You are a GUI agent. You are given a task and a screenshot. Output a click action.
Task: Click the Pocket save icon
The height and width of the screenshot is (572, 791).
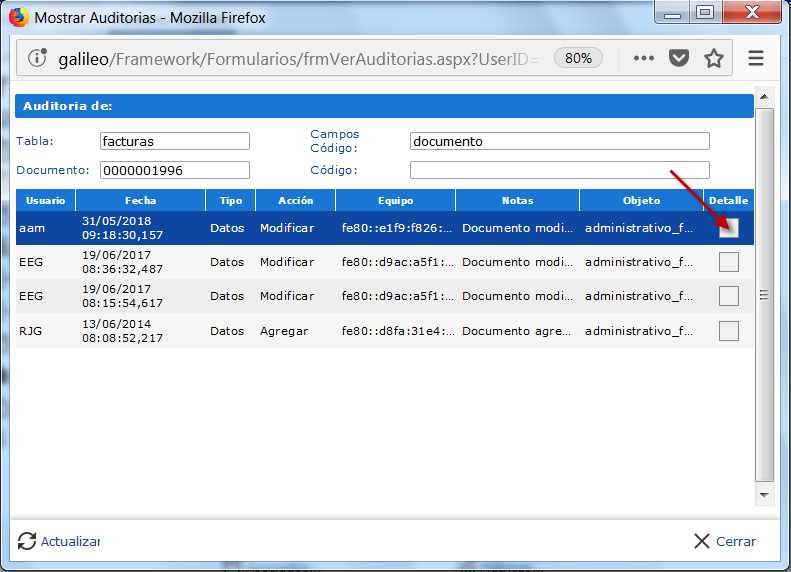679,59
